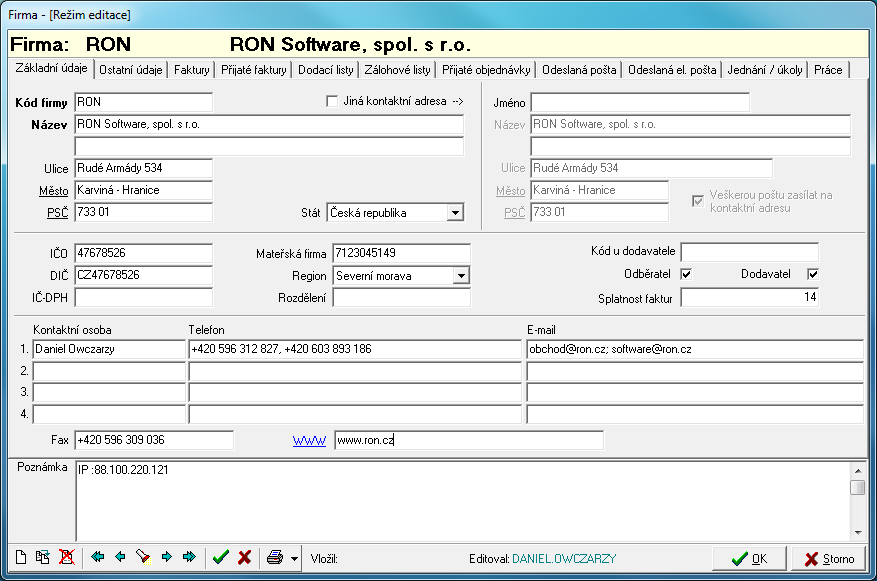The height and width of the screenshot is (581, 877).
Task: Open the WWW hyperlink
Action: point(309,441)
